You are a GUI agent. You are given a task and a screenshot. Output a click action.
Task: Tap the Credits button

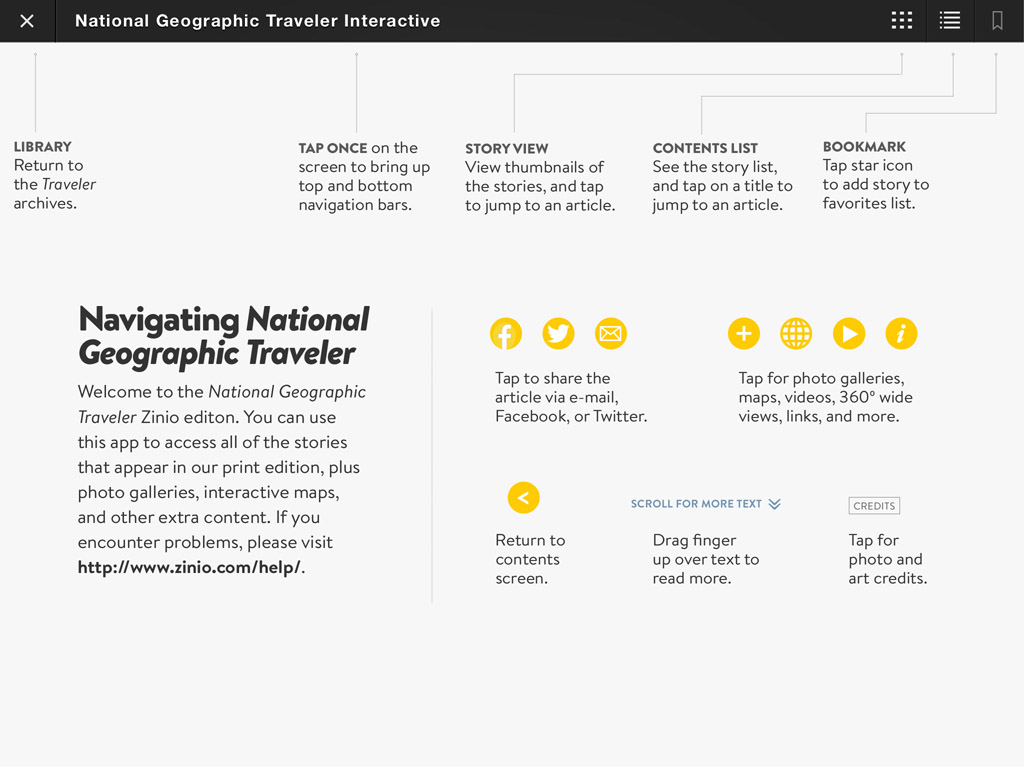(x=873, y=506)
